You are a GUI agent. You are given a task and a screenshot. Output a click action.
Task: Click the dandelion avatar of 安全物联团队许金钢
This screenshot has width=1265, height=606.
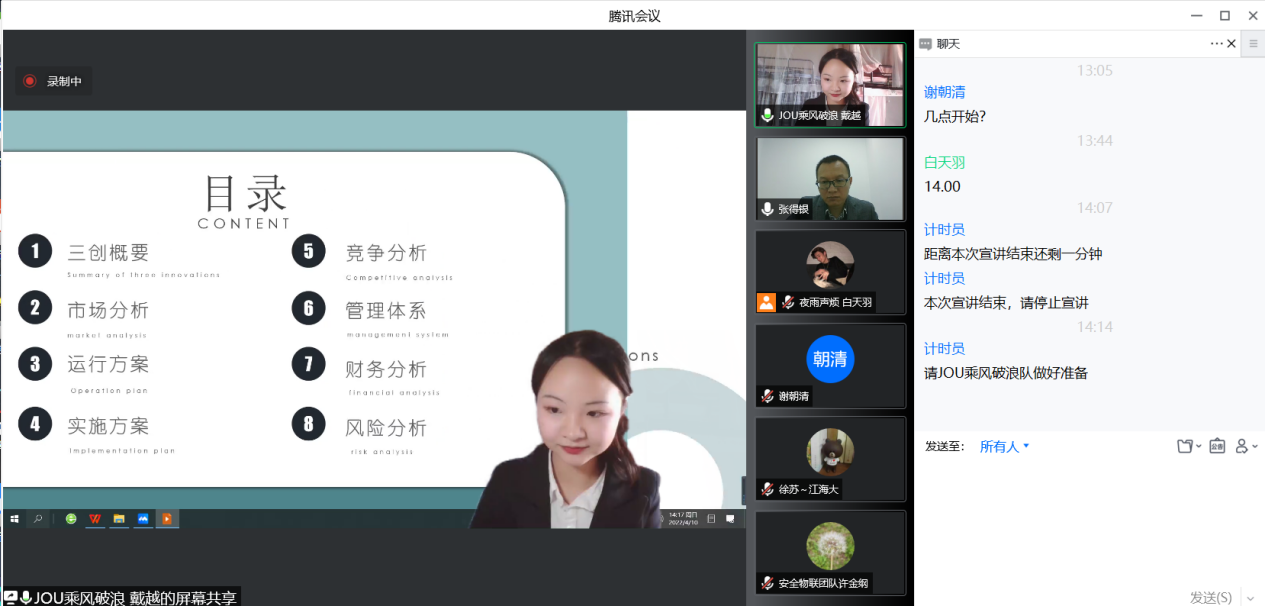coord(830,546)
